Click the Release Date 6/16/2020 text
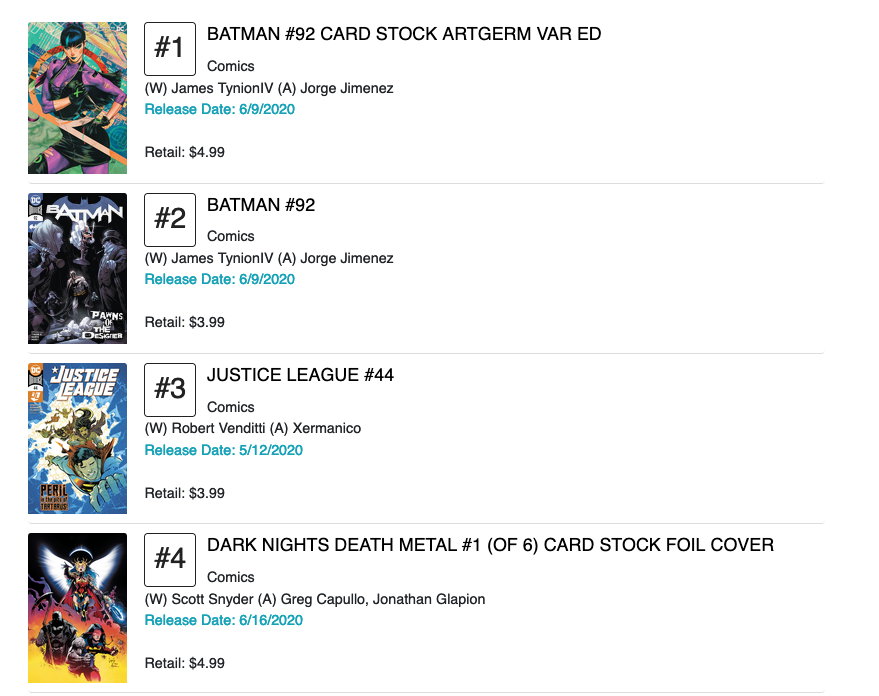The width and height of the screenshot is (879, 696). click(x=224, y=620)
